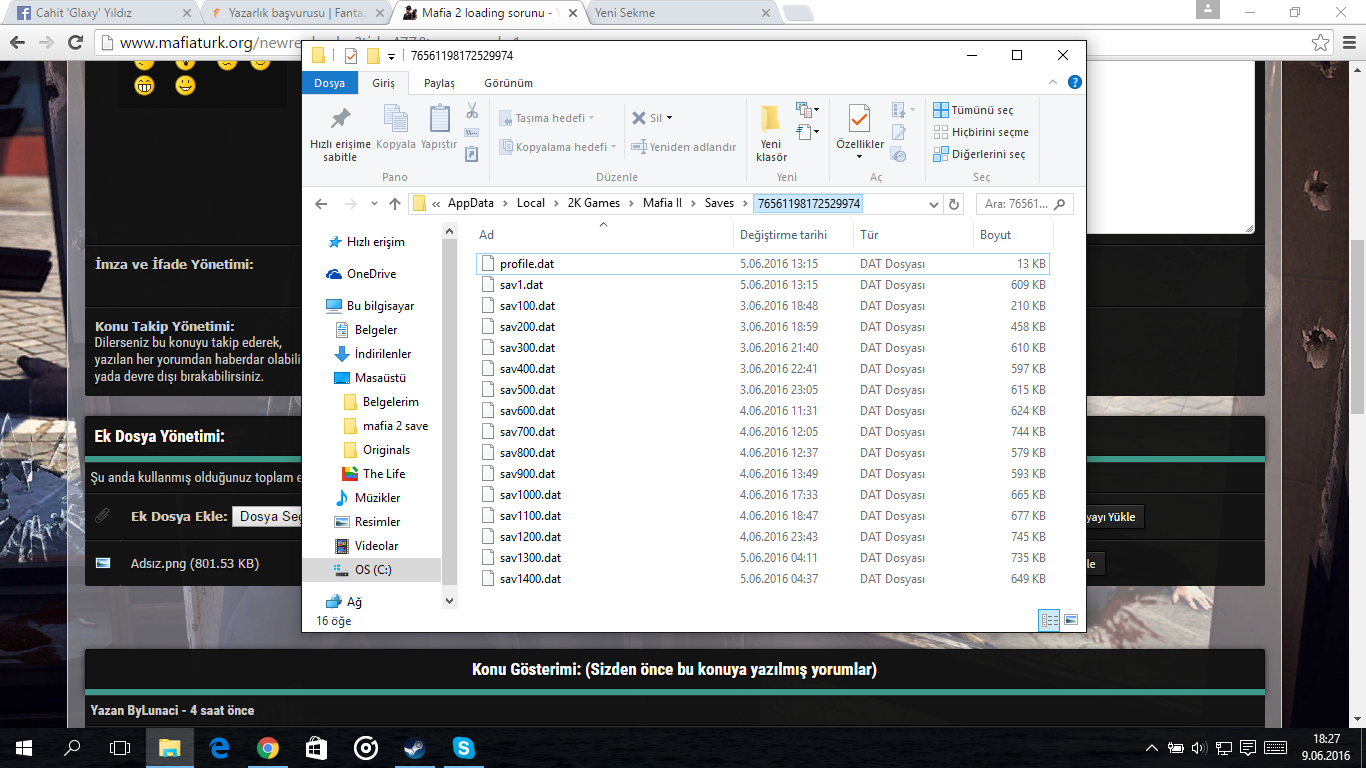Switch to the Yeni Sekme browser tab

tap(679, 13)
